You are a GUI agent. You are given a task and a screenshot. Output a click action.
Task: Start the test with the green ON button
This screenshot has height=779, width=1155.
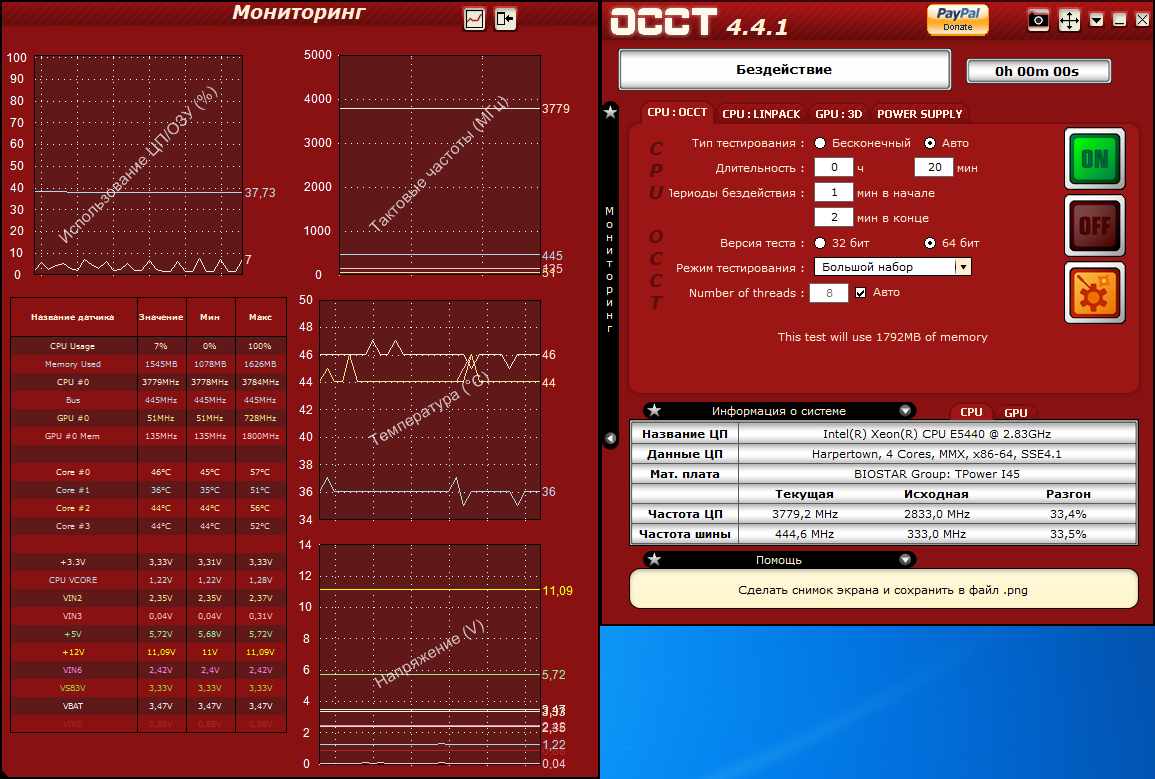1095,159
